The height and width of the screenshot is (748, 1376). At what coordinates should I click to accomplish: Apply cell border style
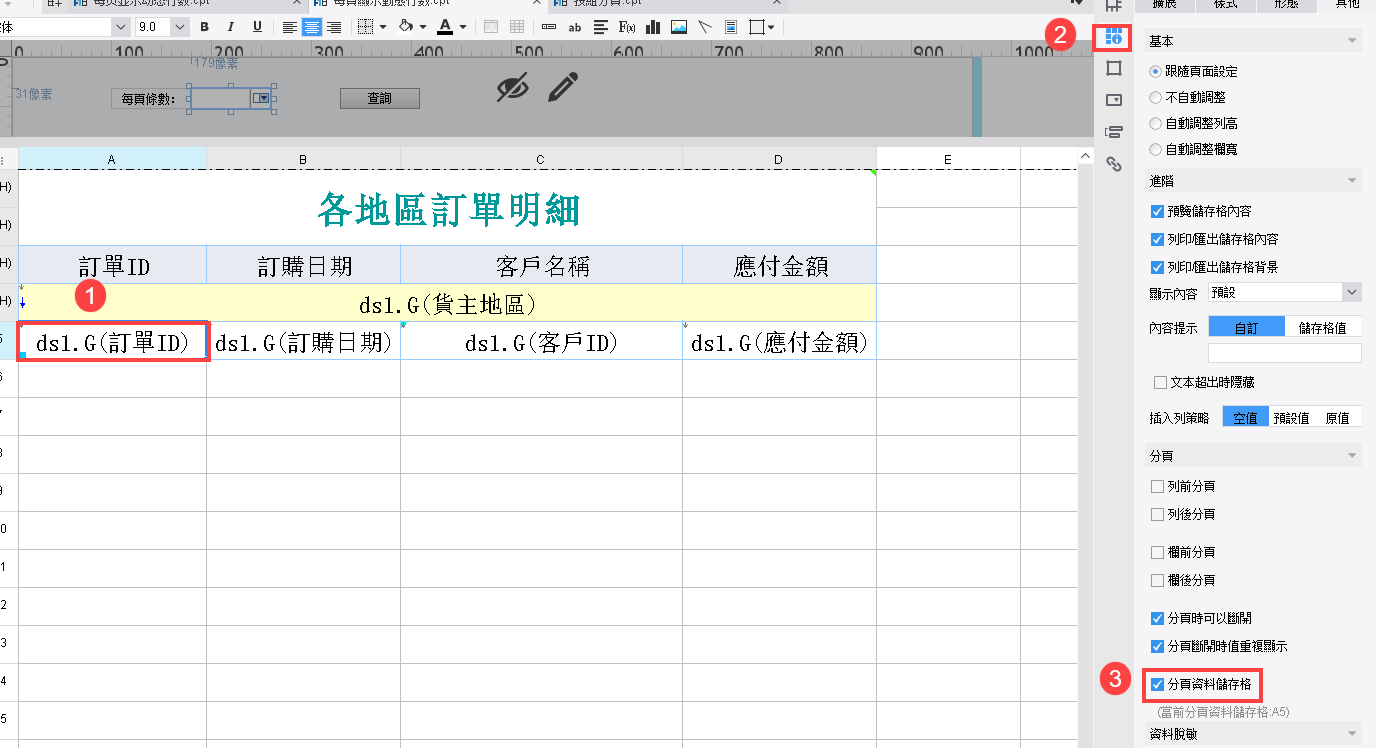(x=366, y=27)
